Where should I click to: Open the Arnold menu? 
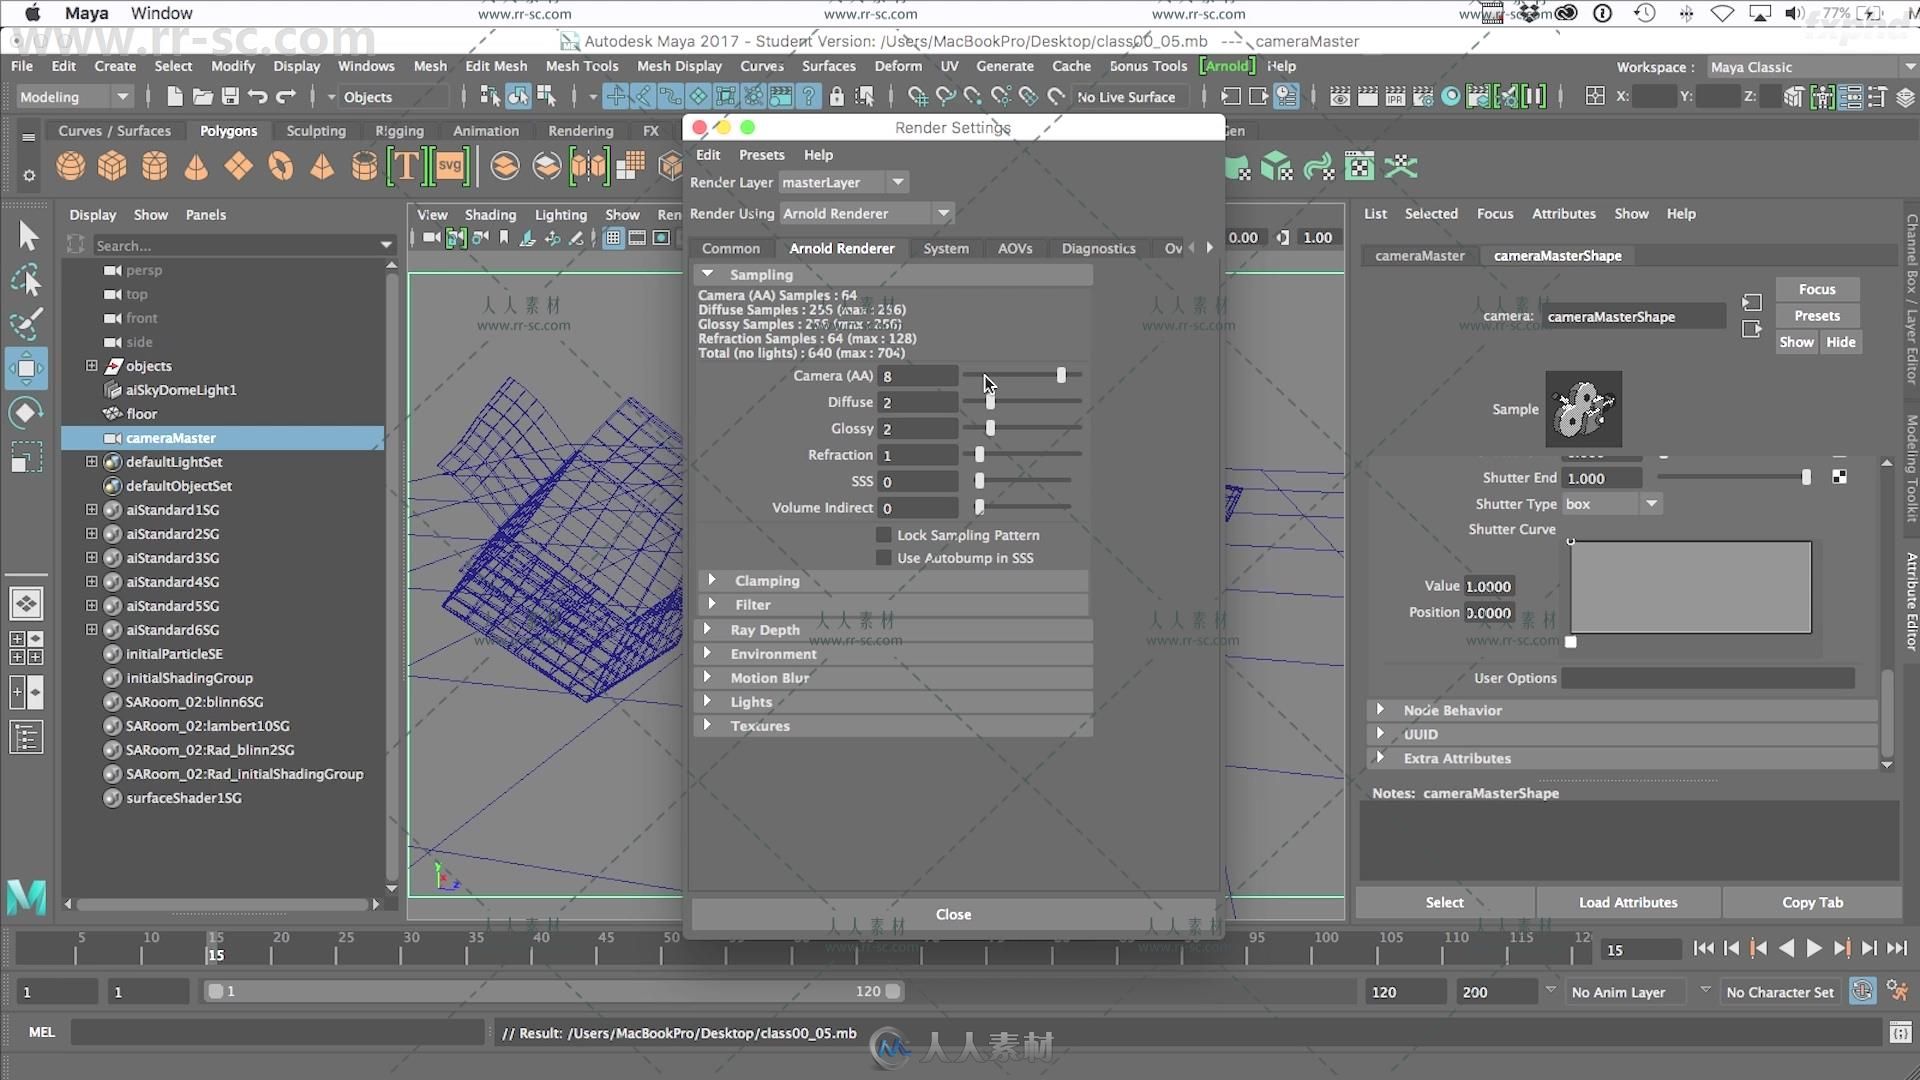(x=1227, y=66)
